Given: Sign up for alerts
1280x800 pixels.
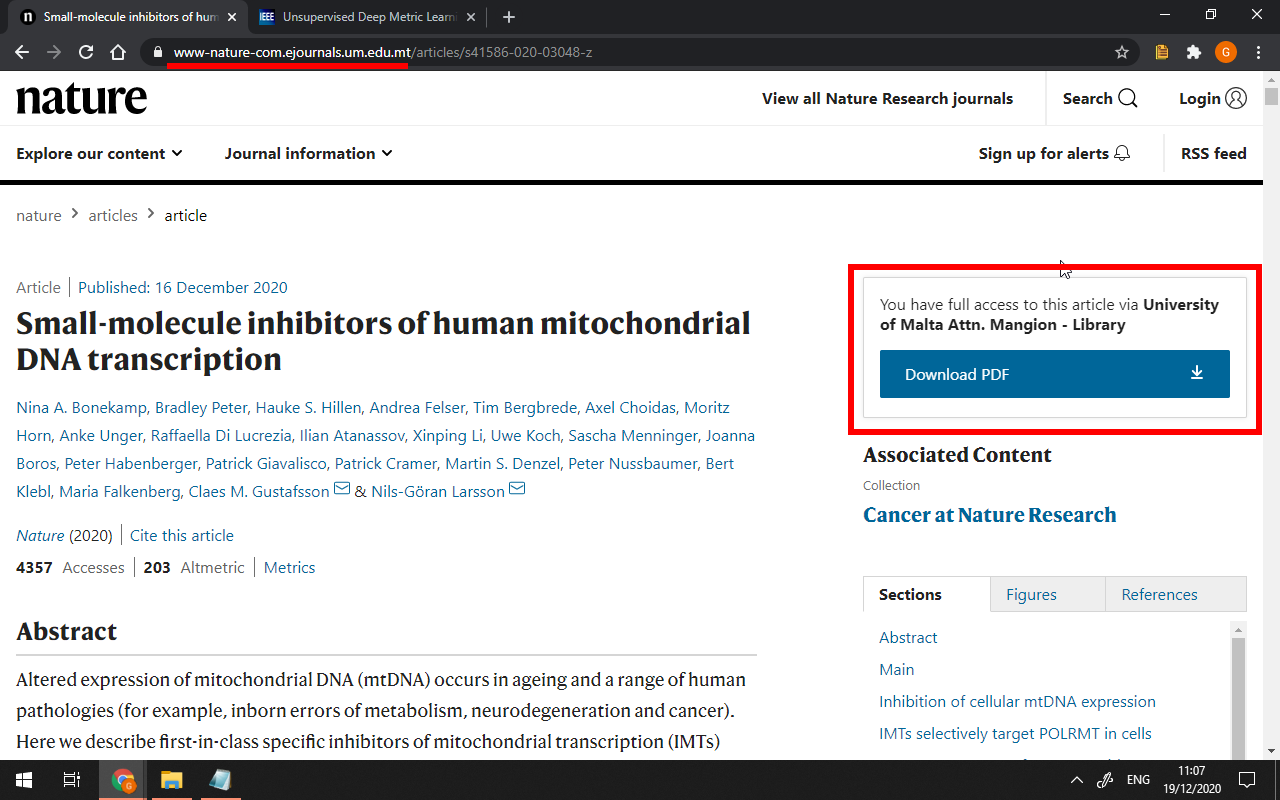Looking at the screenshot, I should click(1054, 153).
